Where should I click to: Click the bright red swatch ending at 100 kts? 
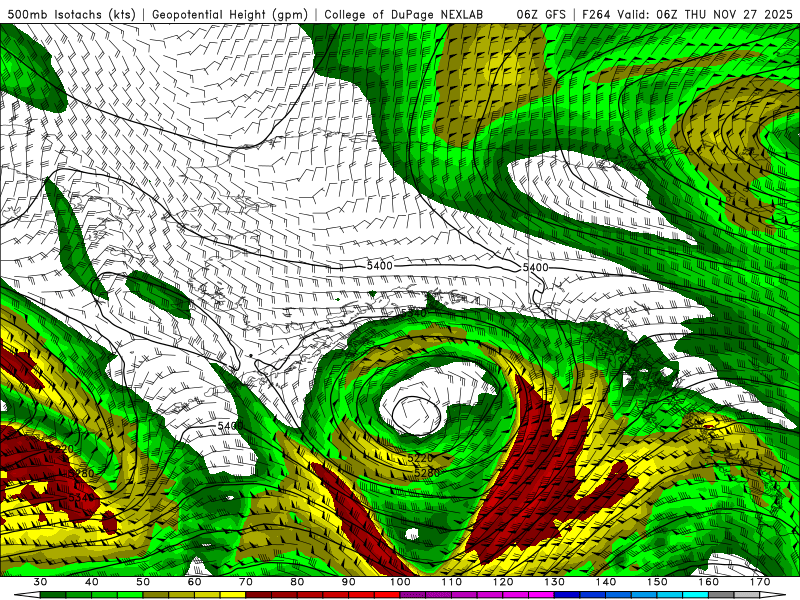[387, 595]
